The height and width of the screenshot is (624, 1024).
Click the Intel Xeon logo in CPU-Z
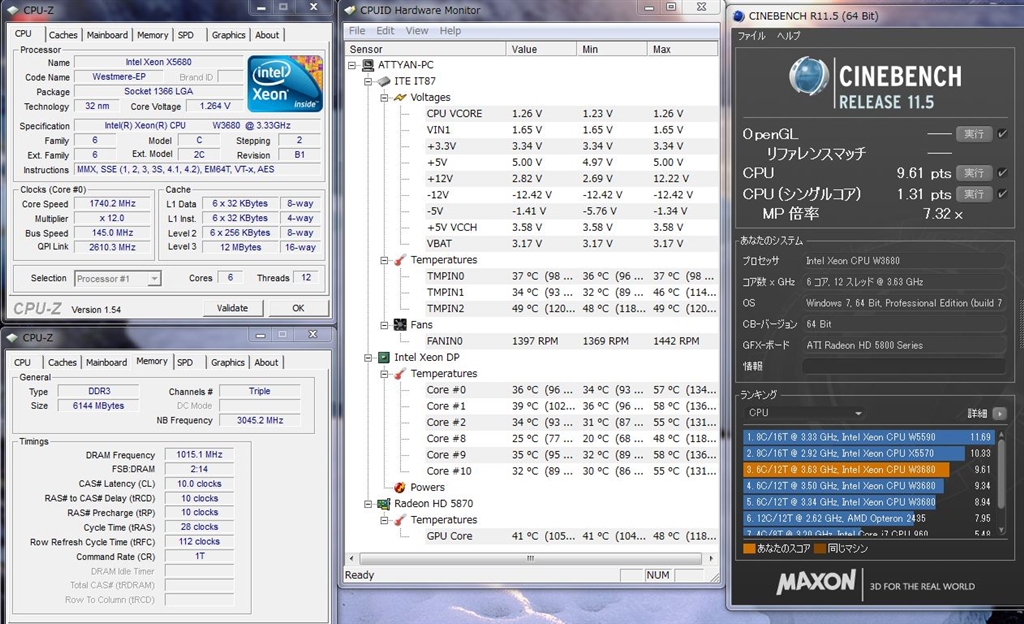coord(285,83)
